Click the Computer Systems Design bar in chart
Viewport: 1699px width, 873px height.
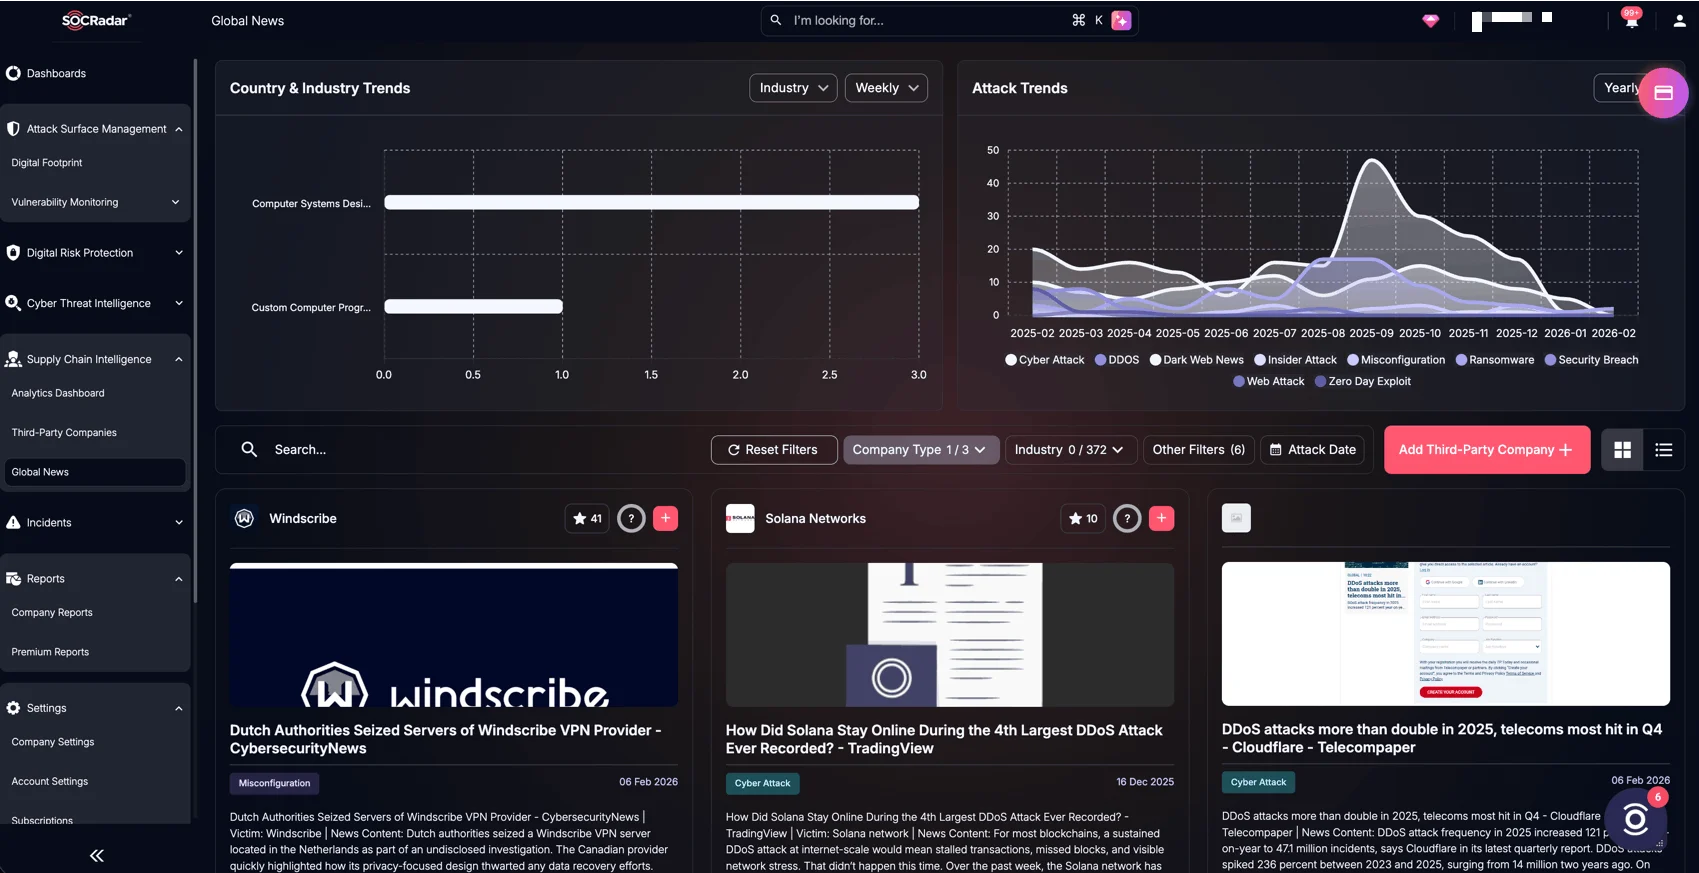[x=651, y=203]
